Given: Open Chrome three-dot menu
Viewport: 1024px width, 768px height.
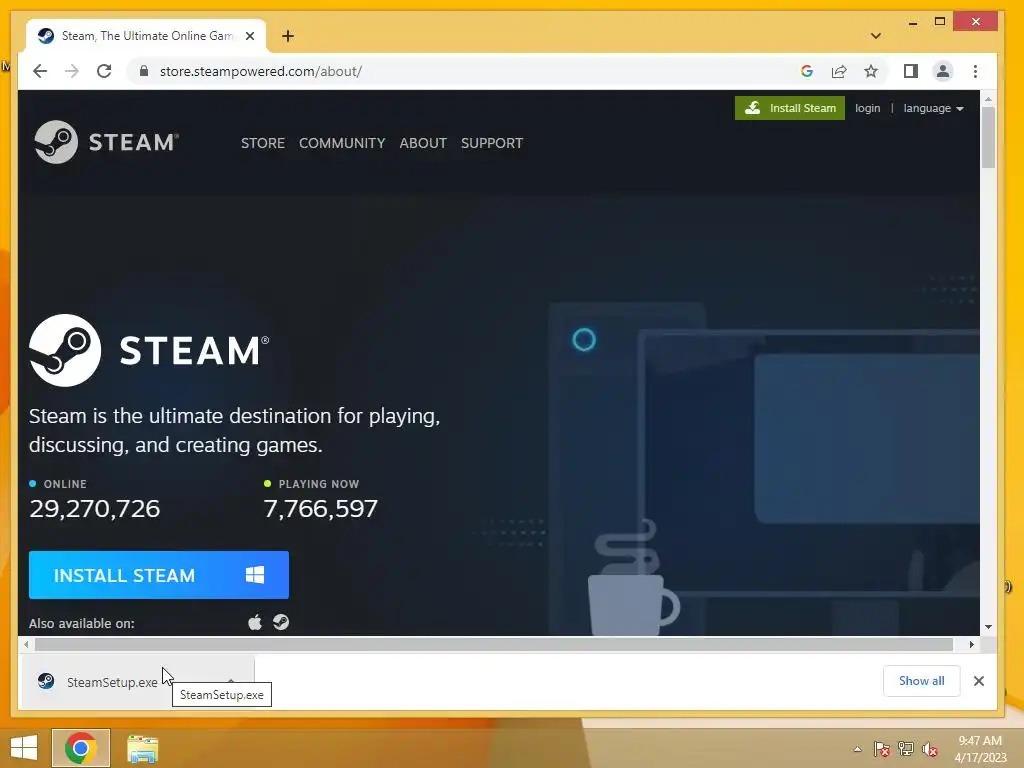Looking at the screenshot, I should tap(975, 71).
